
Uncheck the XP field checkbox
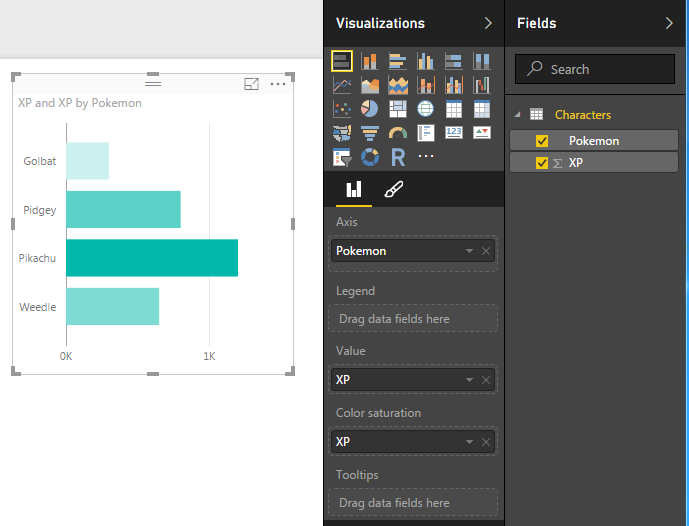point(542,163)
